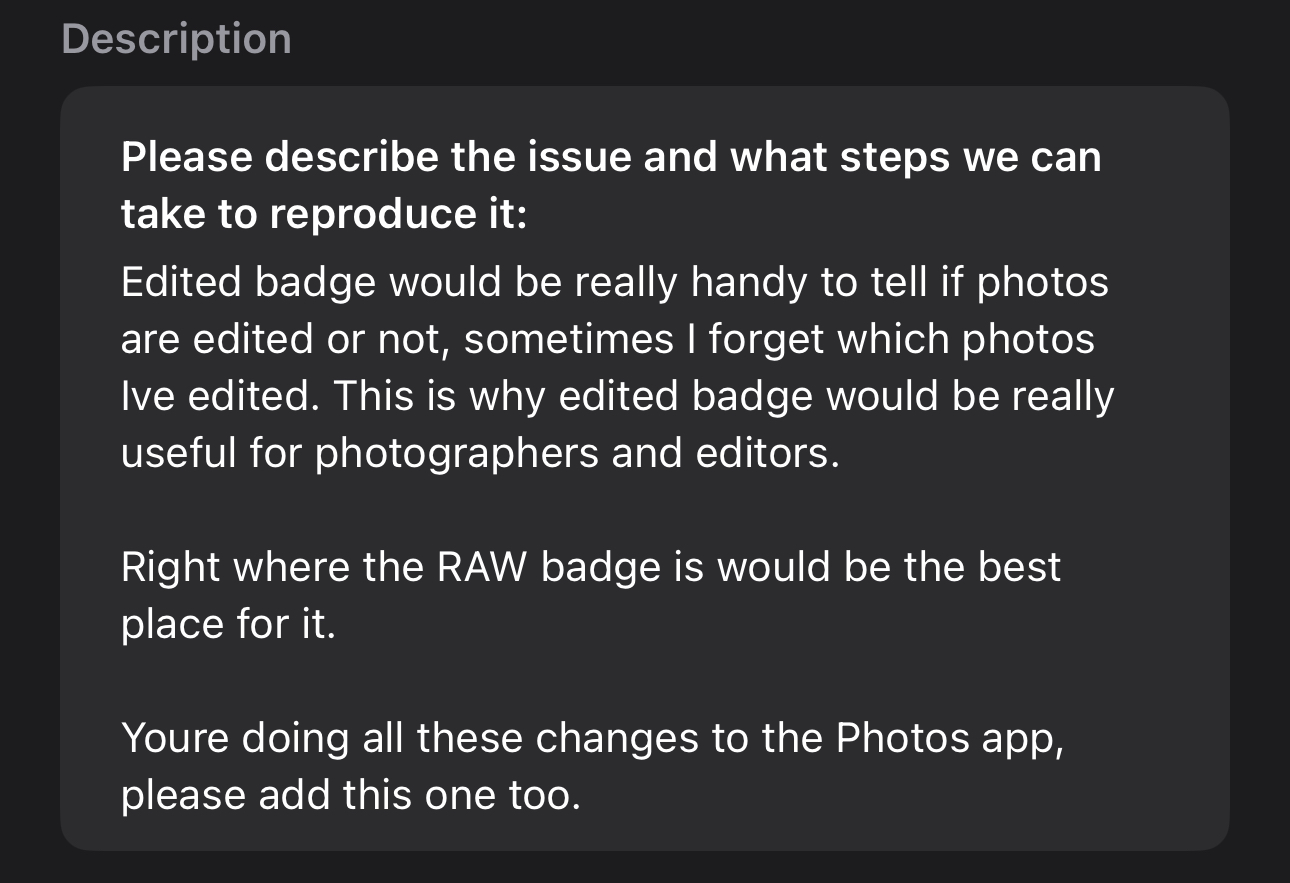The image size is (1290, 883).
Task: Click the words "Edited badge" starting the first paragraph
Action: click(x=248, y=283)
